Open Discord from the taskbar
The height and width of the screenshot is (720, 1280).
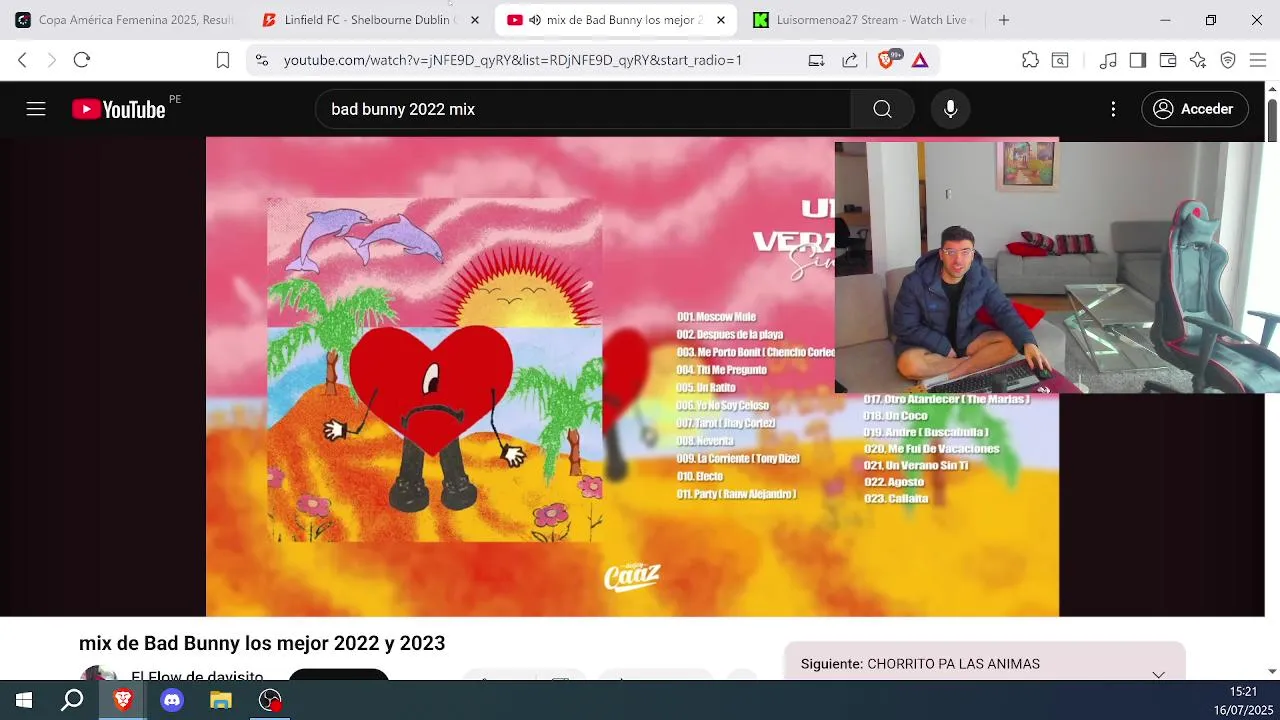[x=172, y=700]
